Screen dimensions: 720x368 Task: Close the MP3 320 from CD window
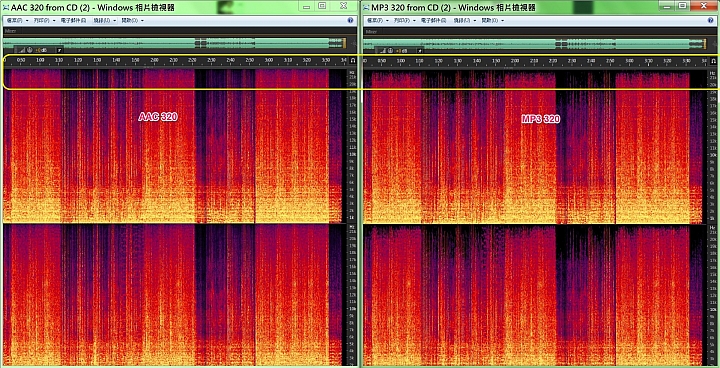(703, 5)
